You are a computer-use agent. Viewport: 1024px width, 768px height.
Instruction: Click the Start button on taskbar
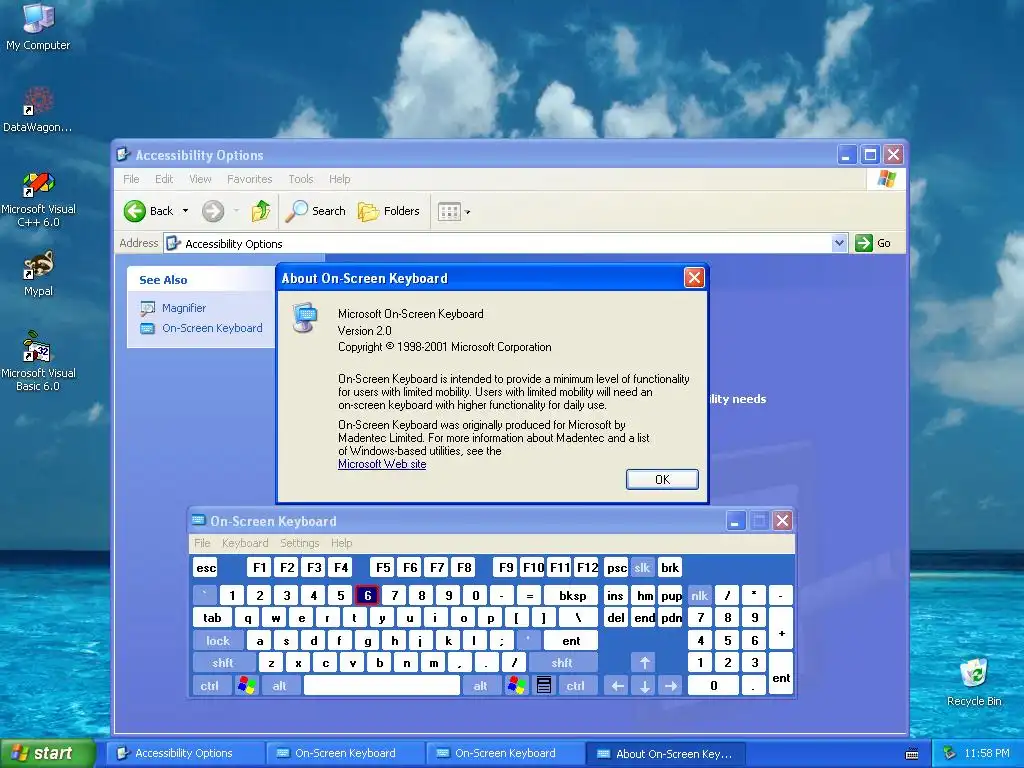48,753
